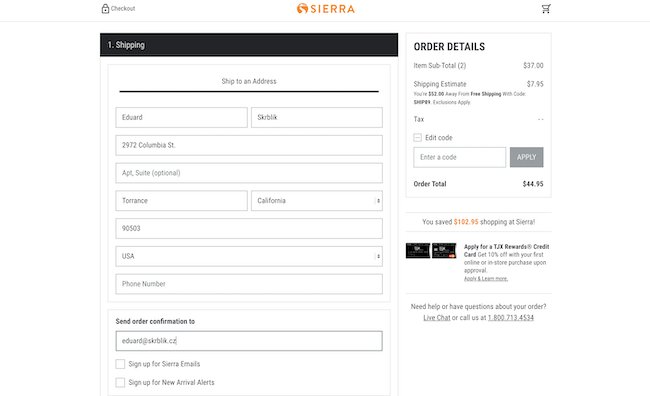Click the $37.00 sub-total value
650x396 pixels.
pos(533,66)
